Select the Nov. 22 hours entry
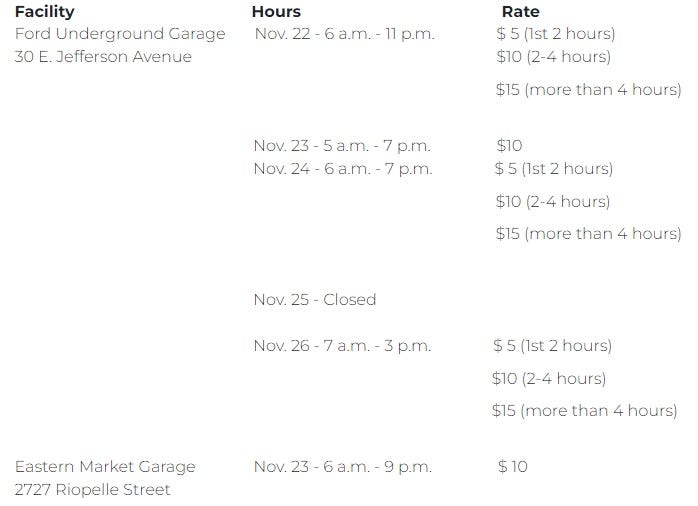The image size is (698, 506). (x=344, y=34)
